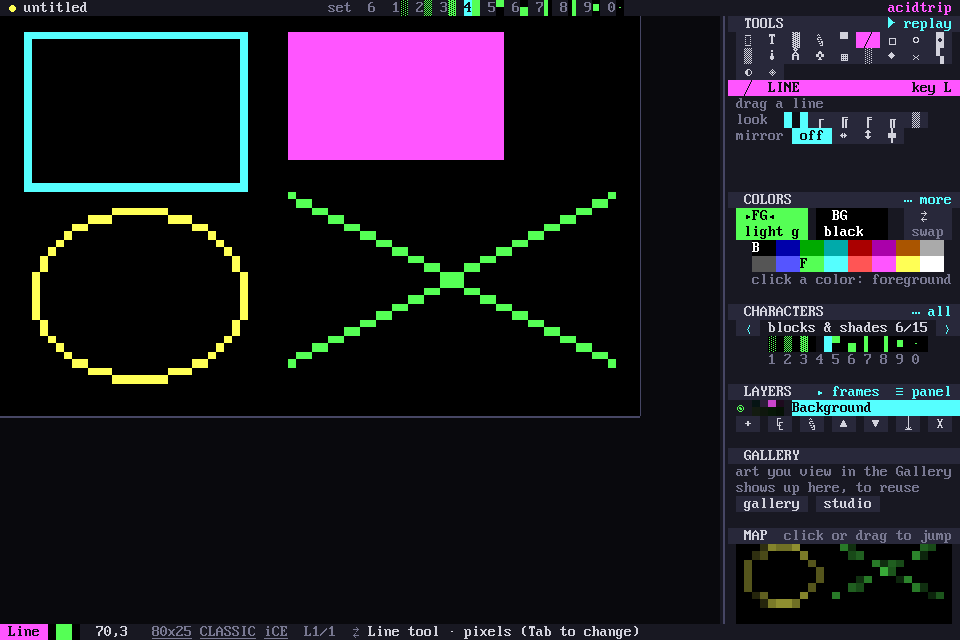Pick the dark red color swatch
Viewport: 960px width, 640px height.
pyautogui.click(x=860, y=248)
